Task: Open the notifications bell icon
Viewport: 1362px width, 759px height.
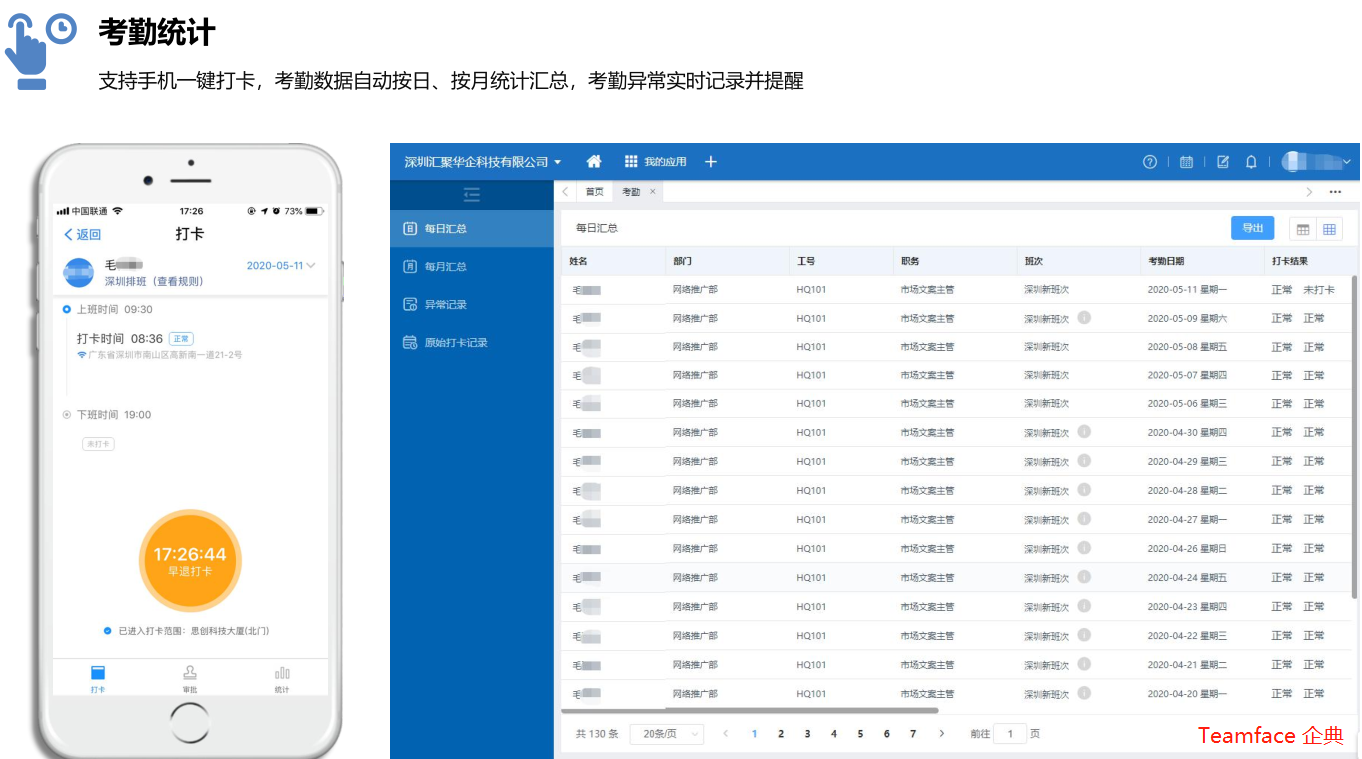Action: click(1251, 161)
